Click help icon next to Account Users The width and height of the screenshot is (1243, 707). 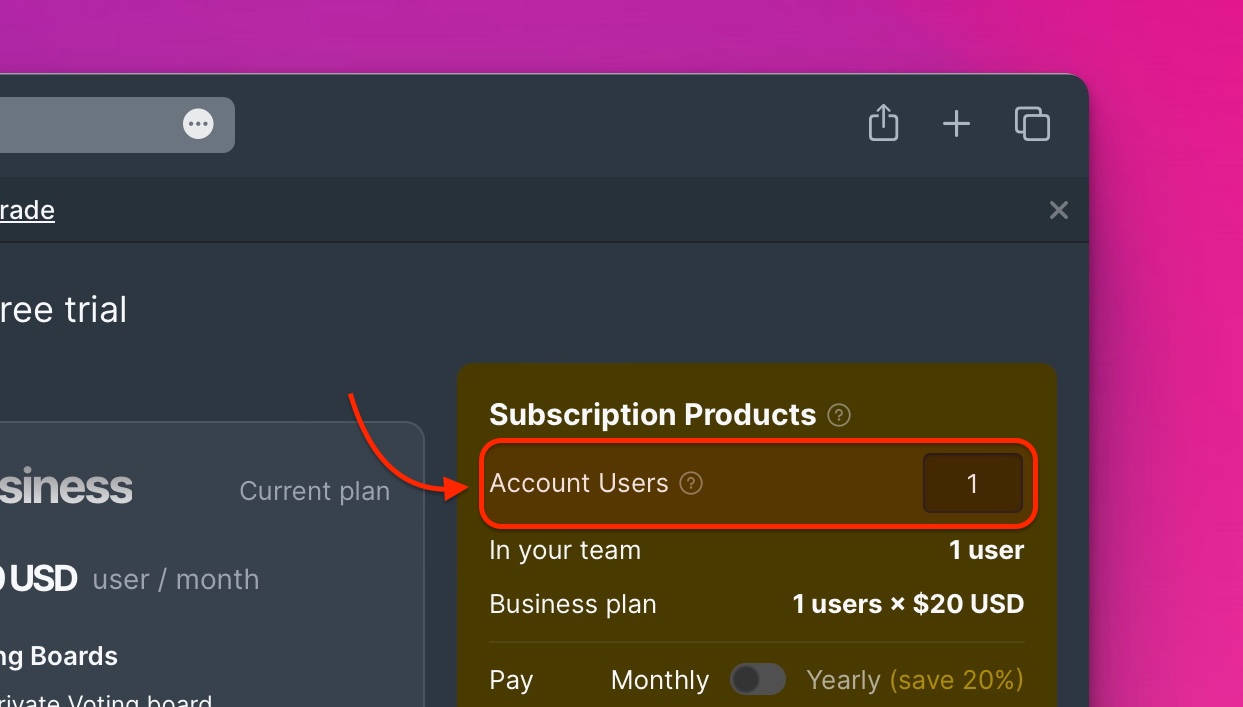(691, 483)
